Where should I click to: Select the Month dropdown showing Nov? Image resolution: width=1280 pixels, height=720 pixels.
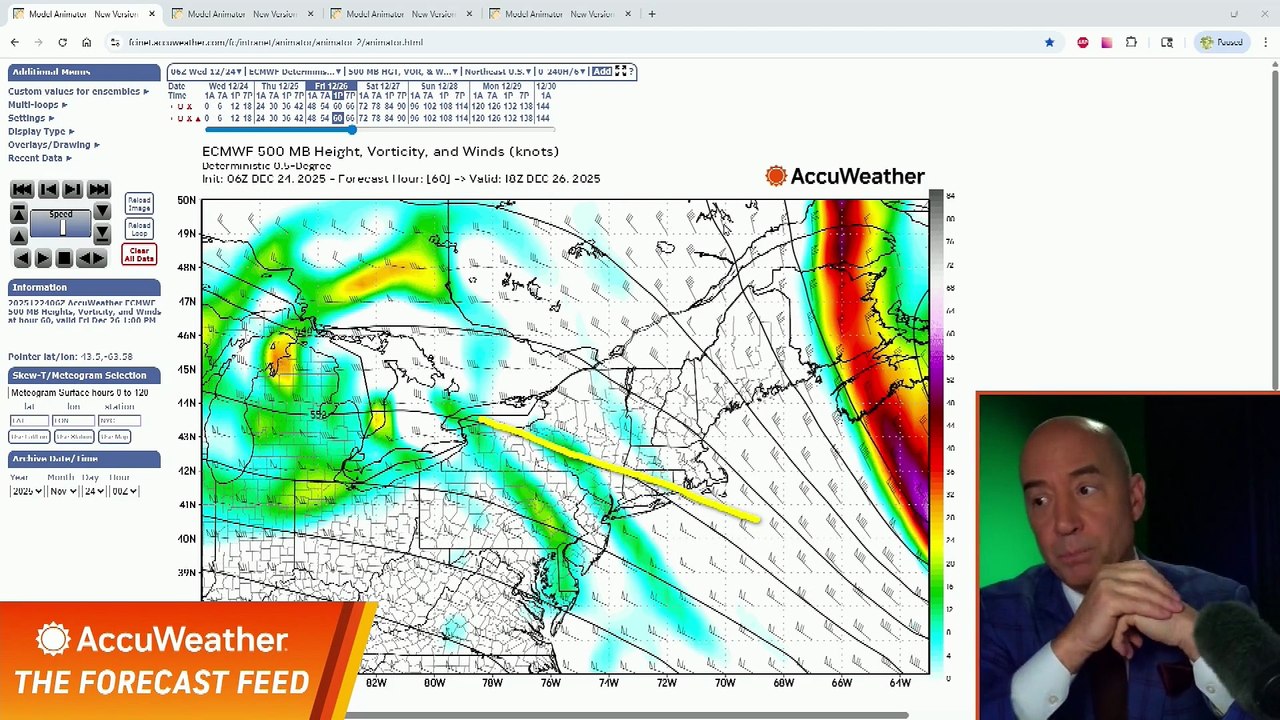[x=62, y=491]
